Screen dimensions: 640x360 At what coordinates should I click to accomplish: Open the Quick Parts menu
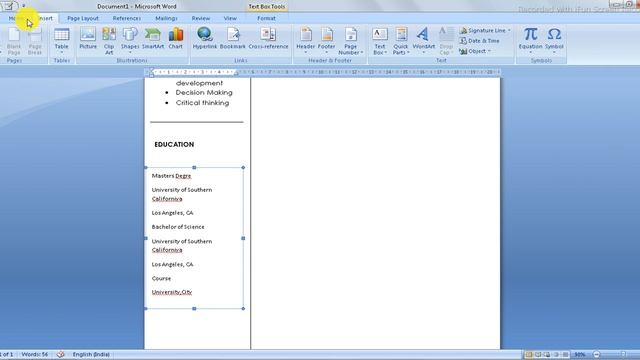tap(401, 41)
